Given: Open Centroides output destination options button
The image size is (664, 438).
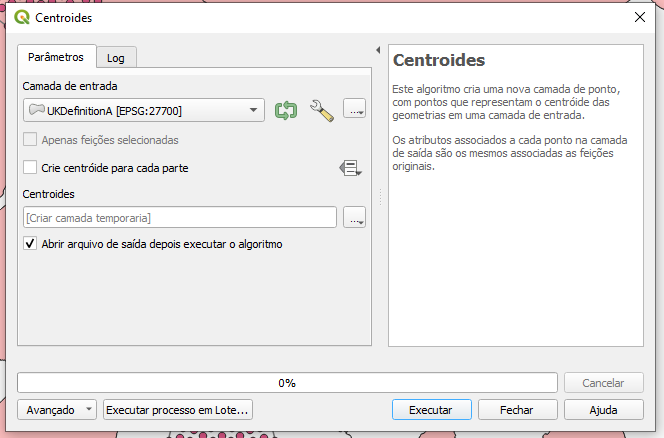Looking at the screenshot, I should (x=354, y=217).
